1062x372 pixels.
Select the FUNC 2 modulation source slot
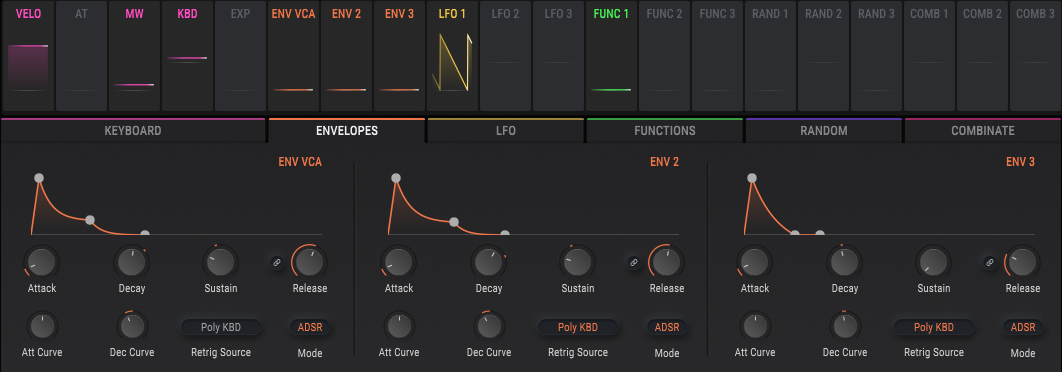point(664,56)
